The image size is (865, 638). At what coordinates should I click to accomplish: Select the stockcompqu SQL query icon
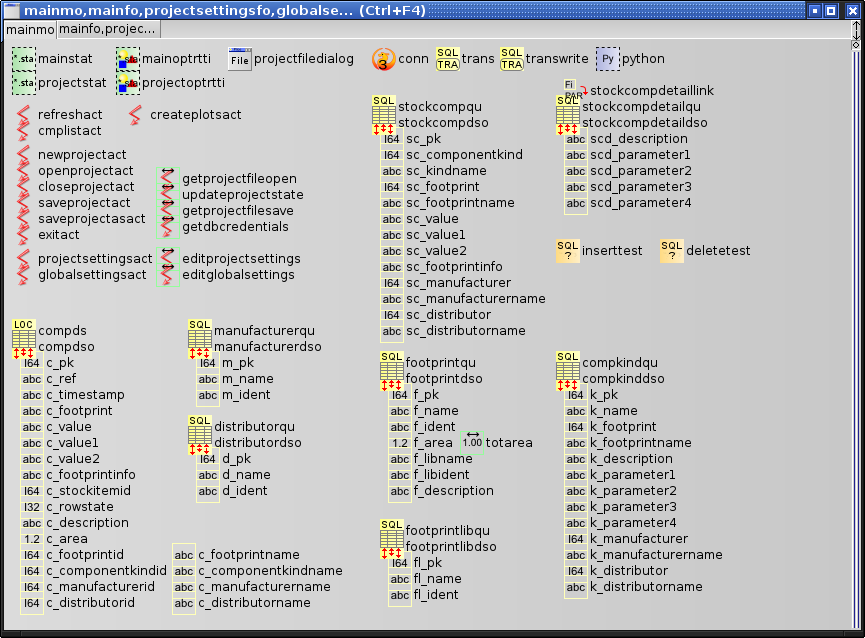pos(384,109)
